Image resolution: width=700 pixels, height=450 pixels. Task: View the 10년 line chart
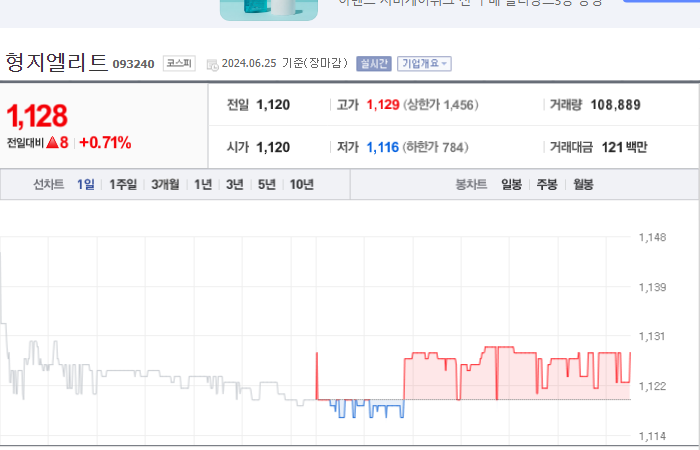coord(302,184)
